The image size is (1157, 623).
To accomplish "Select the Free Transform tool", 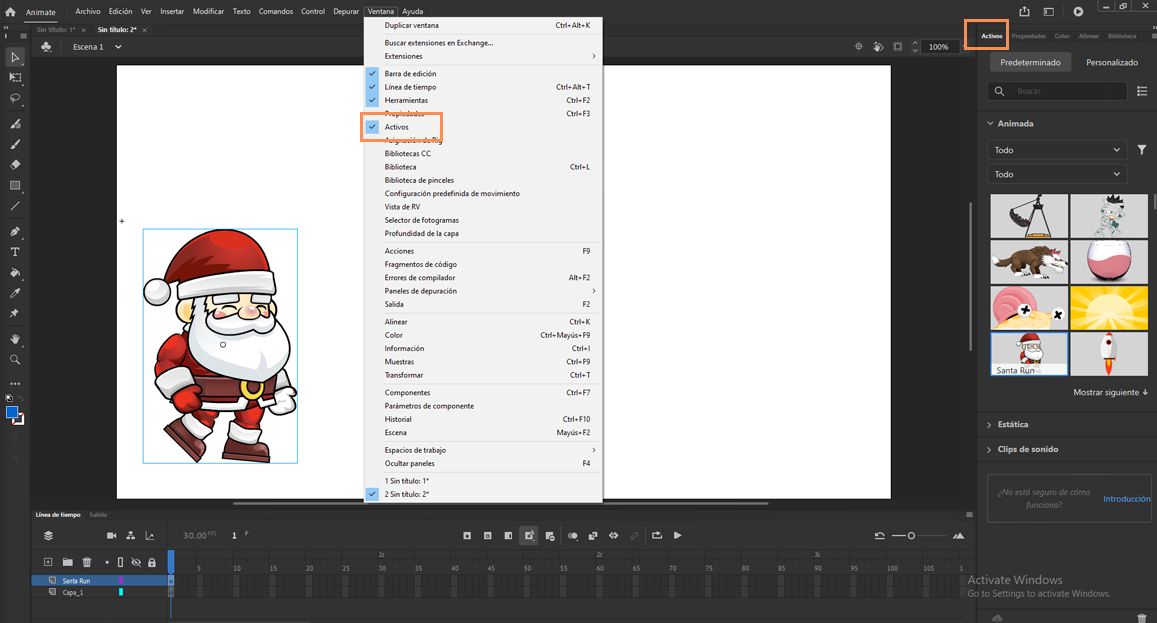I will click(x=15, y=77).
